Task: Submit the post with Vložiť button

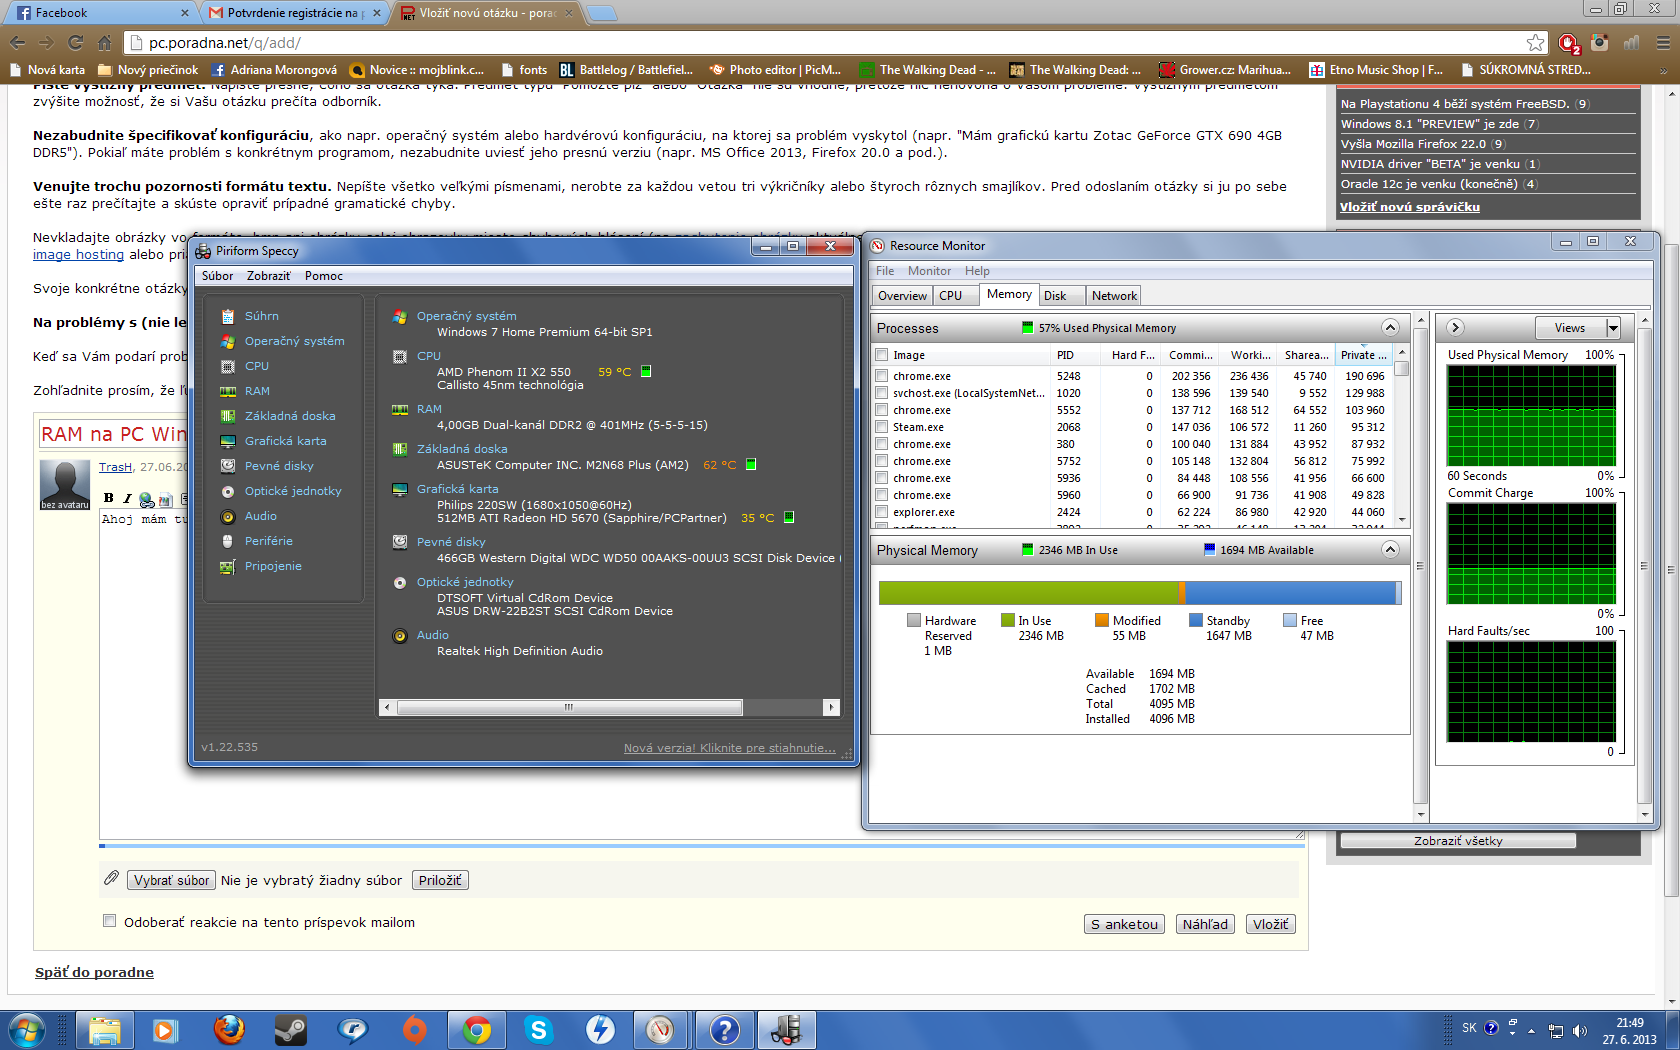Action: point(1271,924)
